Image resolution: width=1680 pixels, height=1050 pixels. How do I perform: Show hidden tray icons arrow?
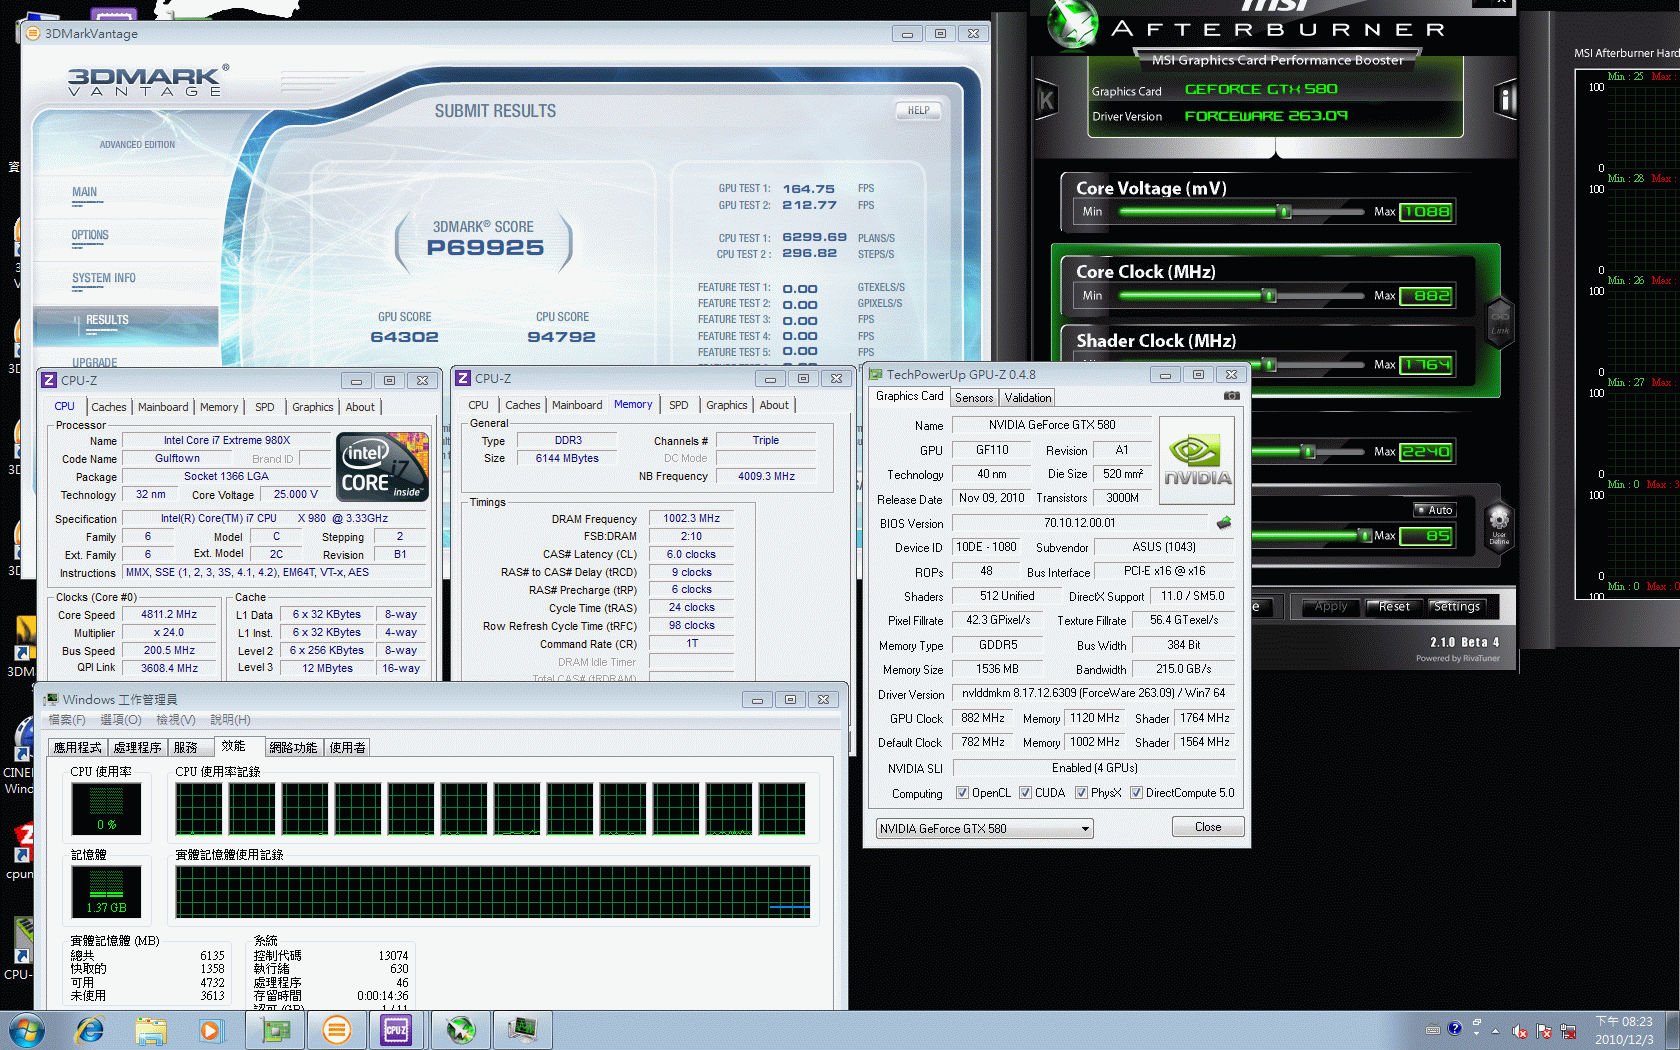pos(1496,1031)
